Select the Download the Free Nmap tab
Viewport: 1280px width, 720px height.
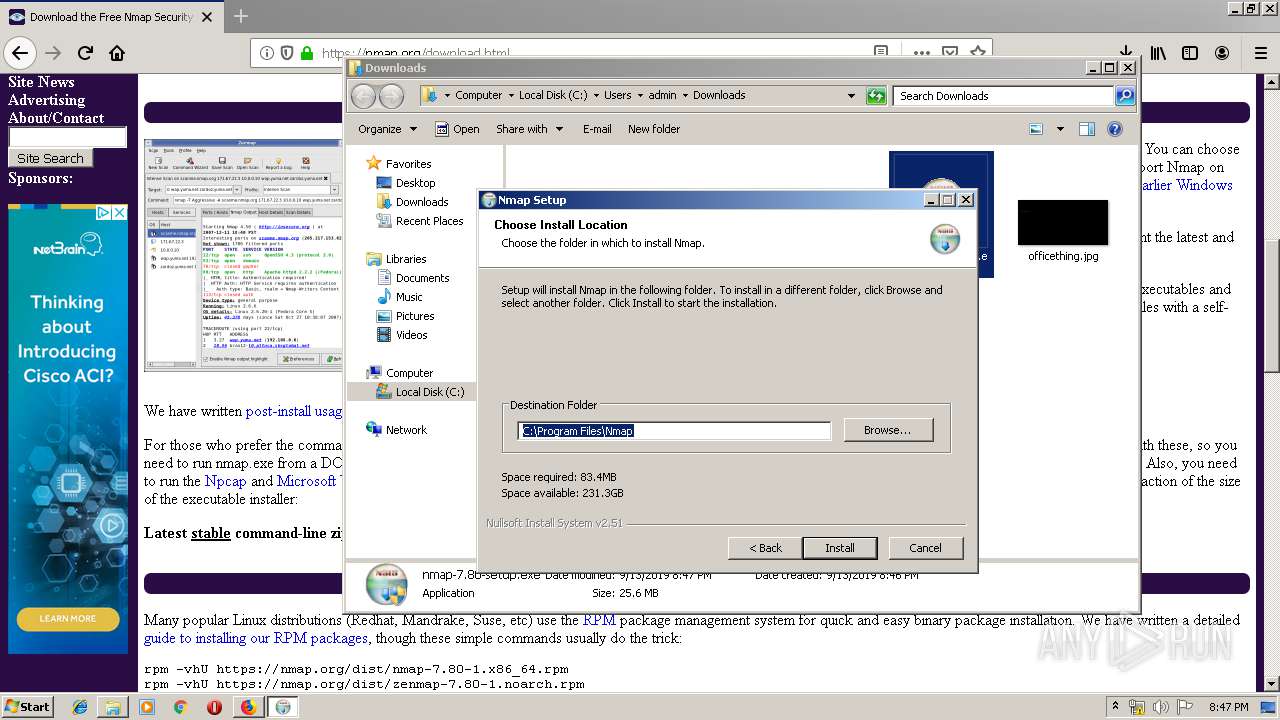point(111,17)
